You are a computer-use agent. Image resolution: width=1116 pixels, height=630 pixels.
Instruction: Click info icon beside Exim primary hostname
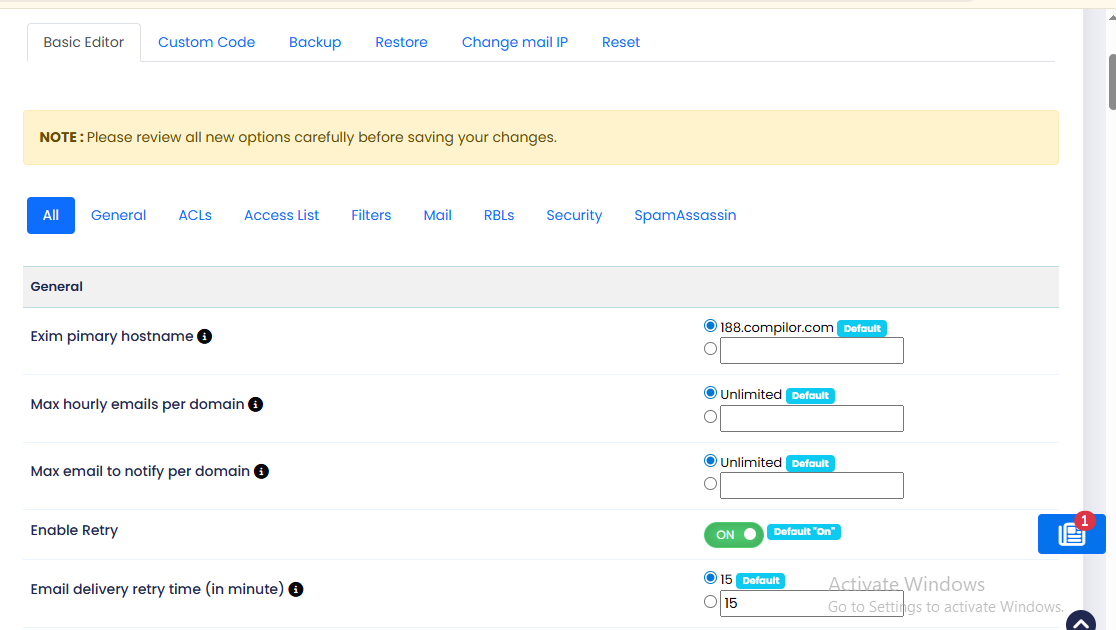pyautogui.click(x=204, y=337)
